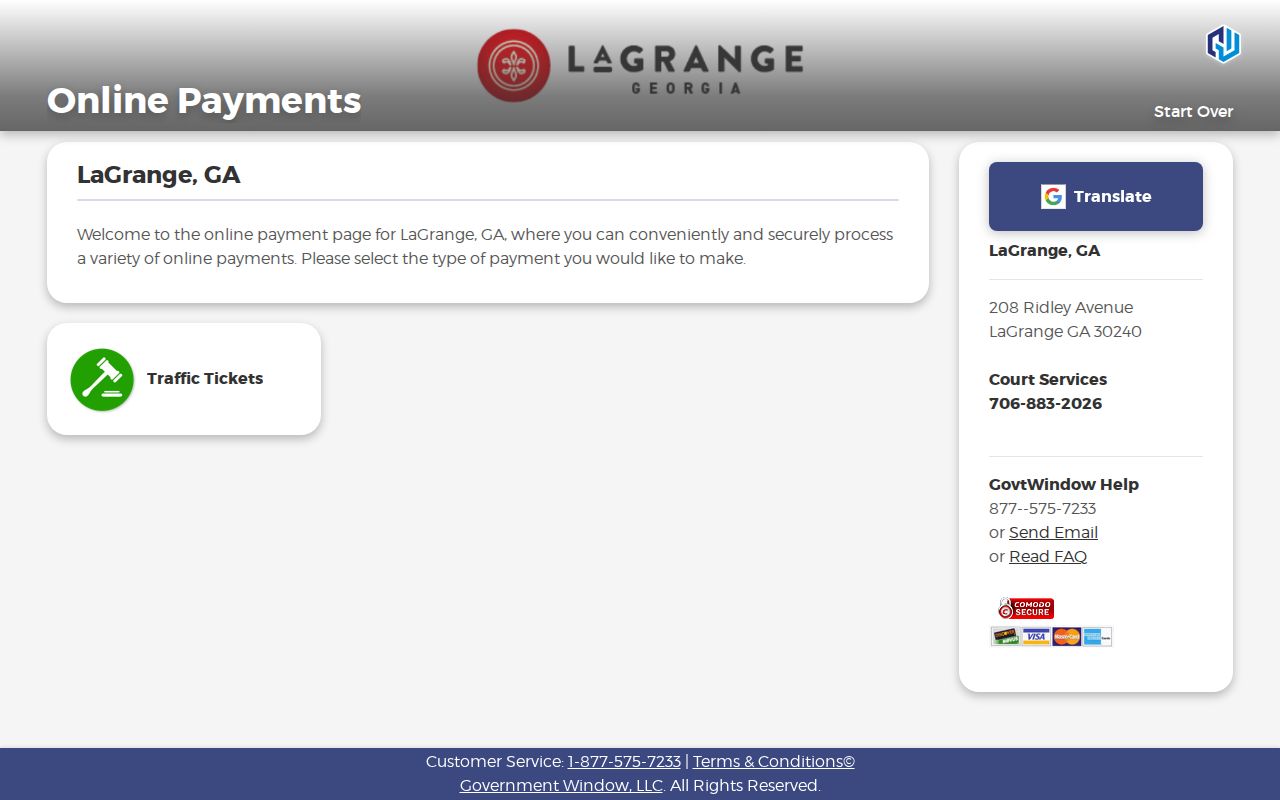The width and height of the screenshot is (1280, 800).
Task: Click the LaGrange GA 30240 address line
Action: 1065,332
